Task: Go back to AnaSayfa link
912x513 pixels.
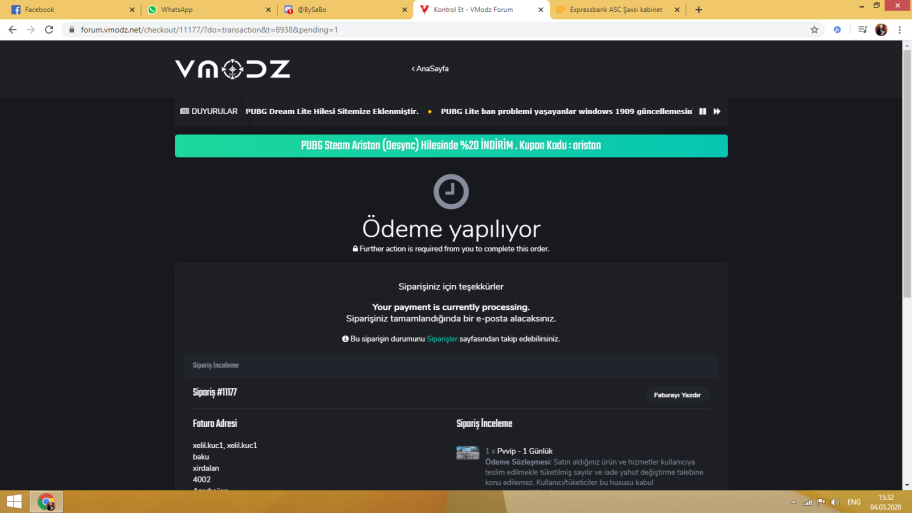Action: coord(430,69)
